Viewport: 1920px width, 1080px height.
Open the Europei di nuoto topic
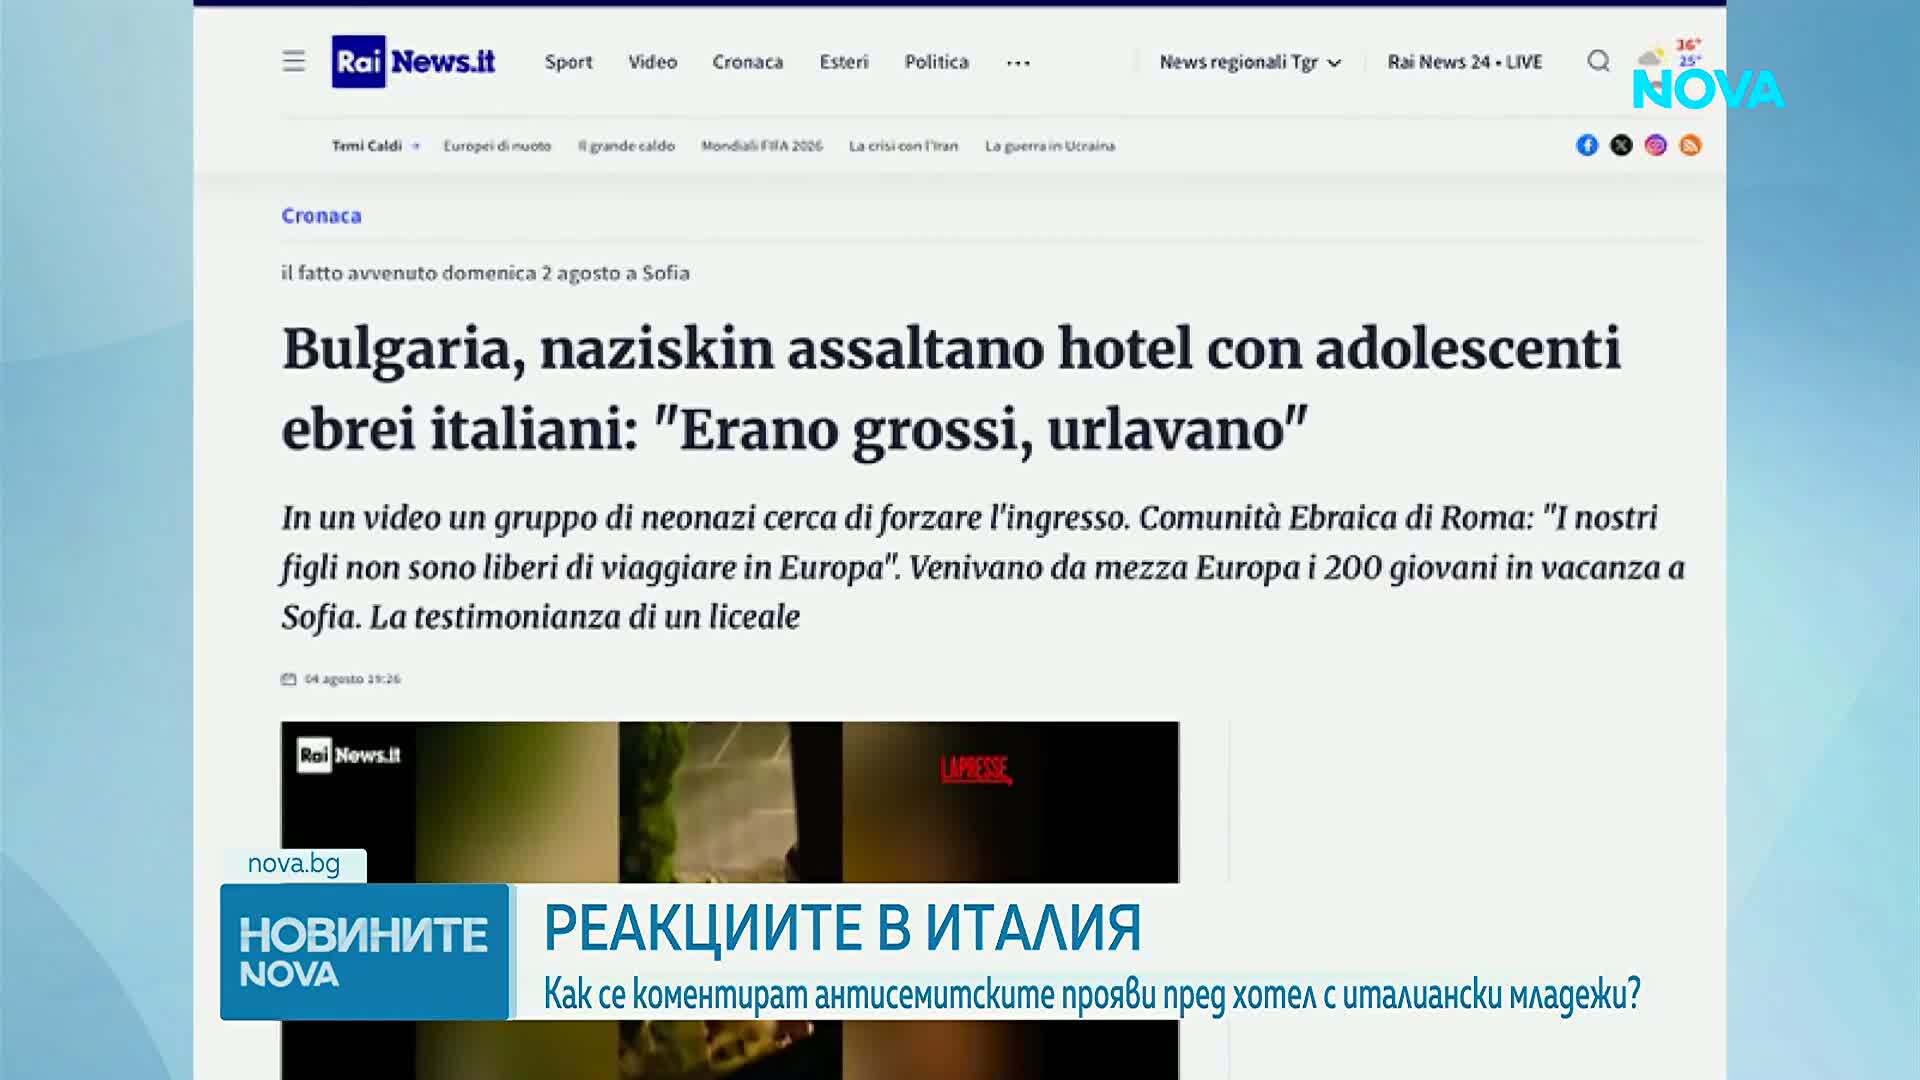pos(497,146)
